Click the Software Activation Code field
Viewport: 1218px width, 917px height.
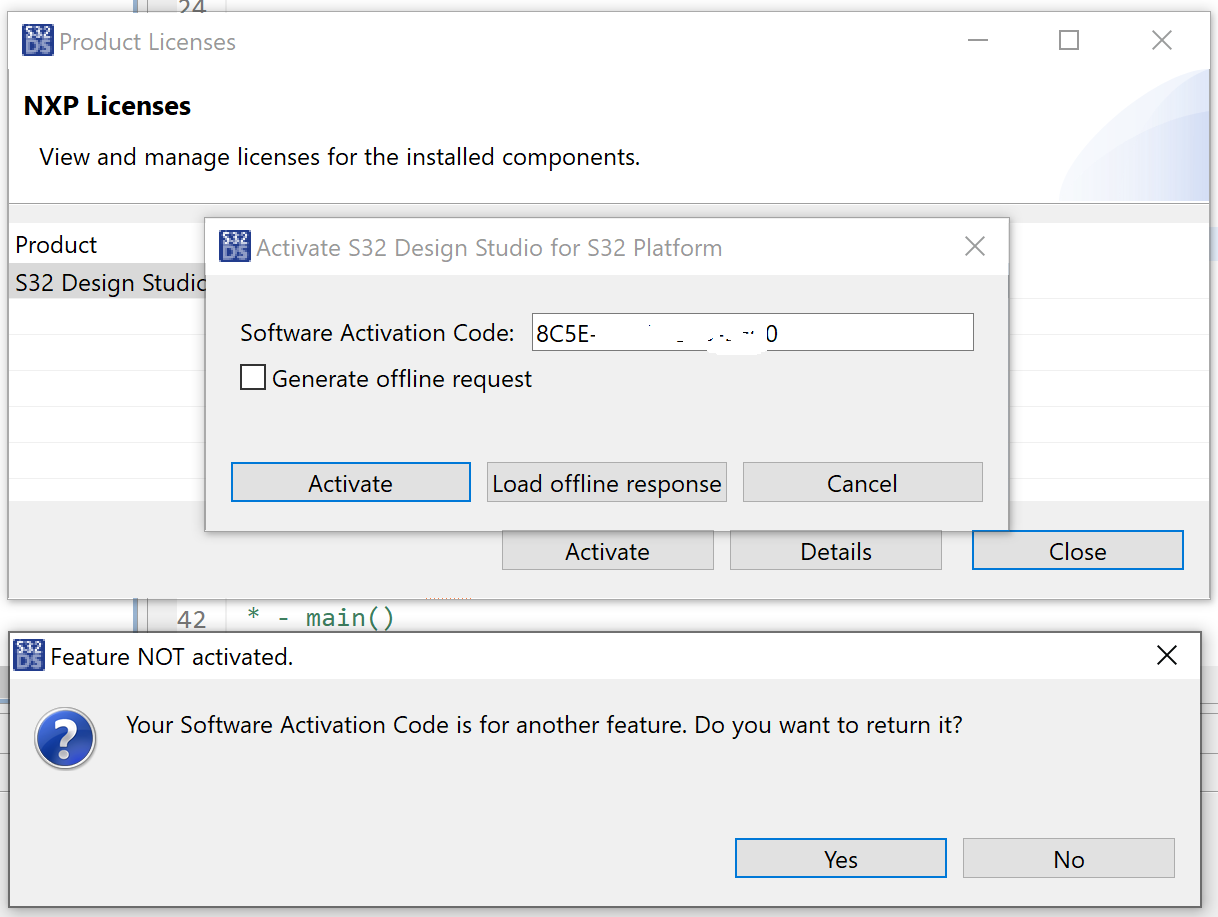tap(752, 333)
